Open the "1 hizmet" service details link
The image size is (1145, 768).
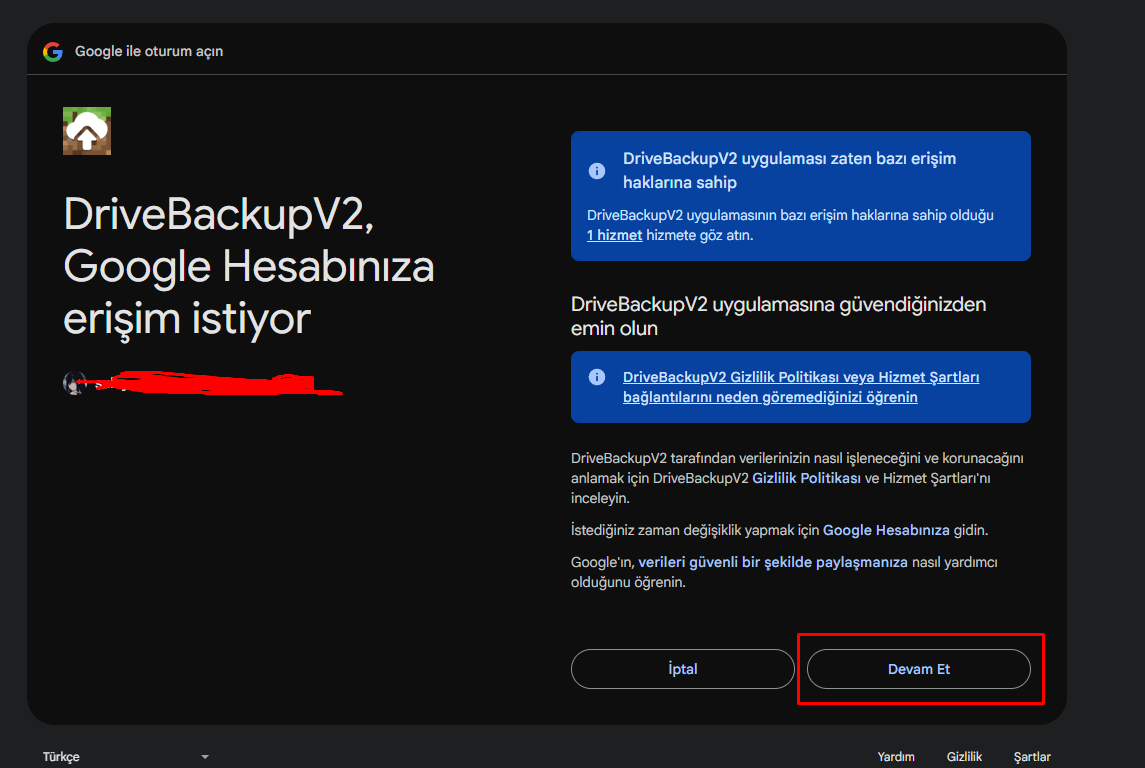(614, 234)
